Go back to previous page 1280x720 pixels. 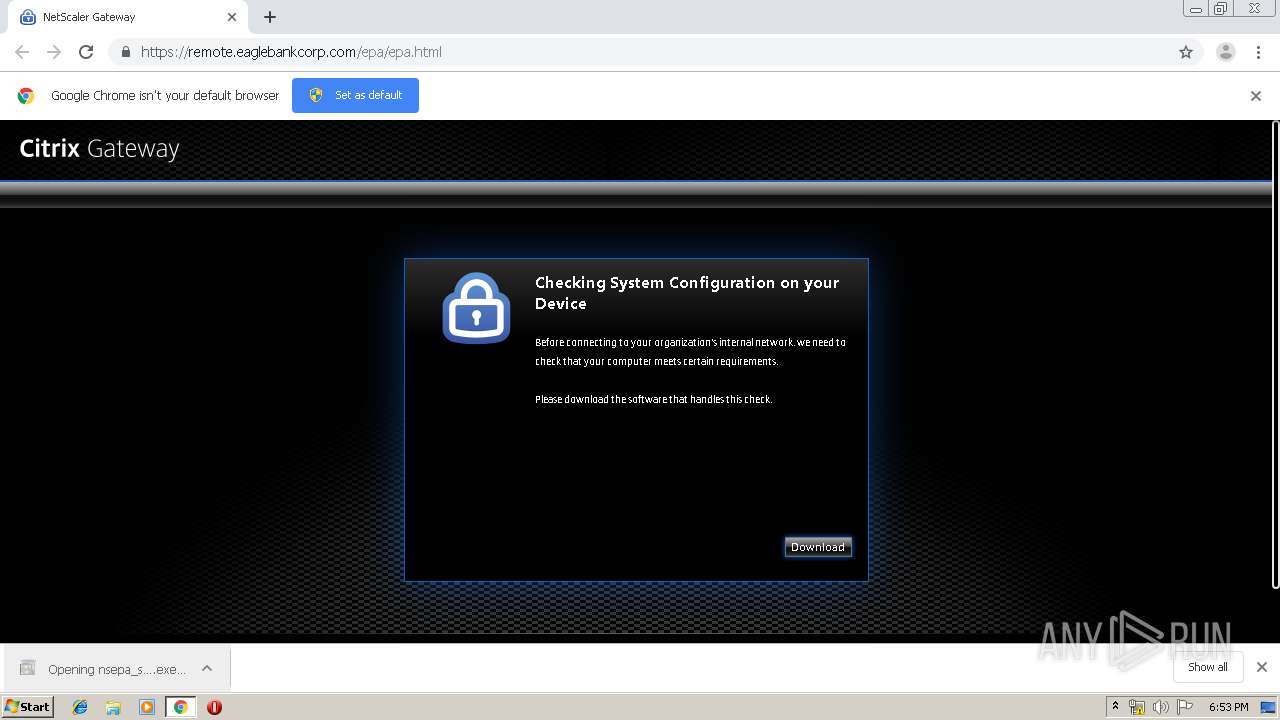(22, 52)
